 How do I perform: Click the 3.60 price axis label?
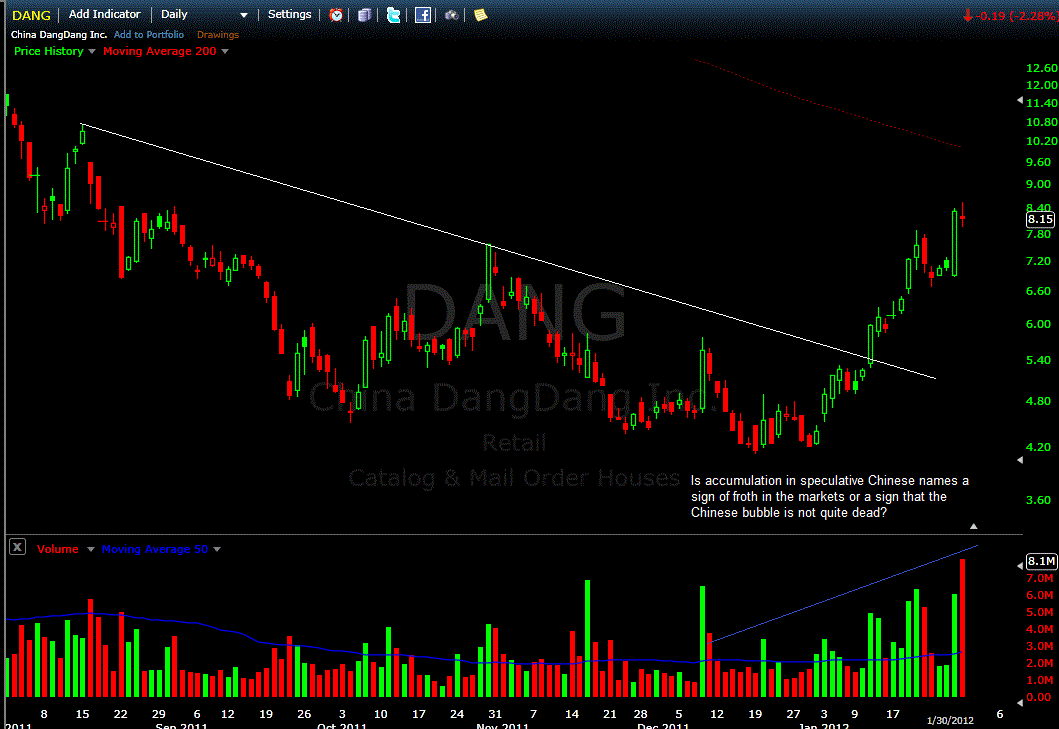point(1039,500)
